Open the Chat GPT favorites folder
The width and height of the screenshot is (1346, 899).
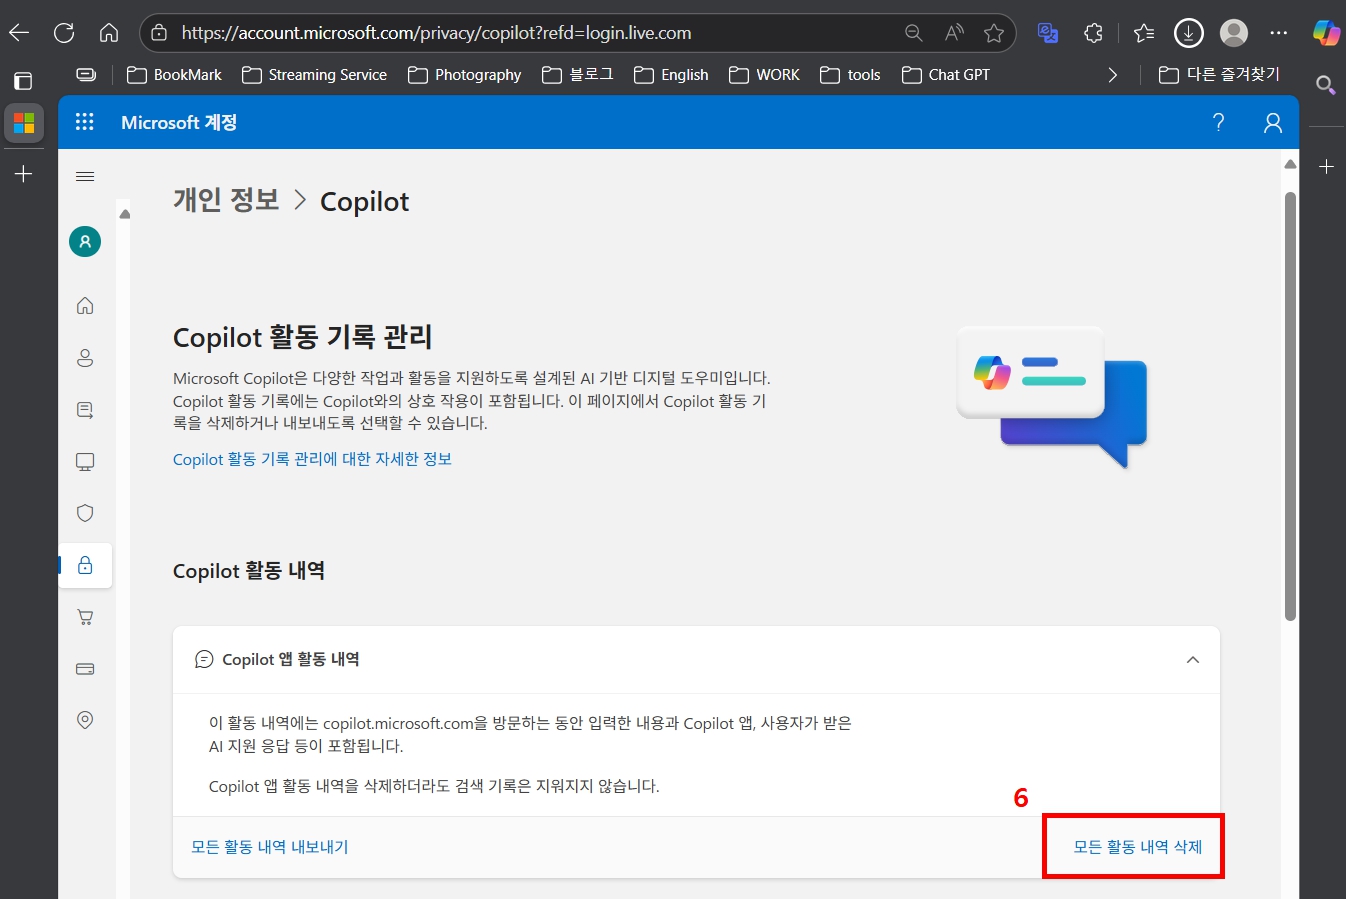click(945, 75)
